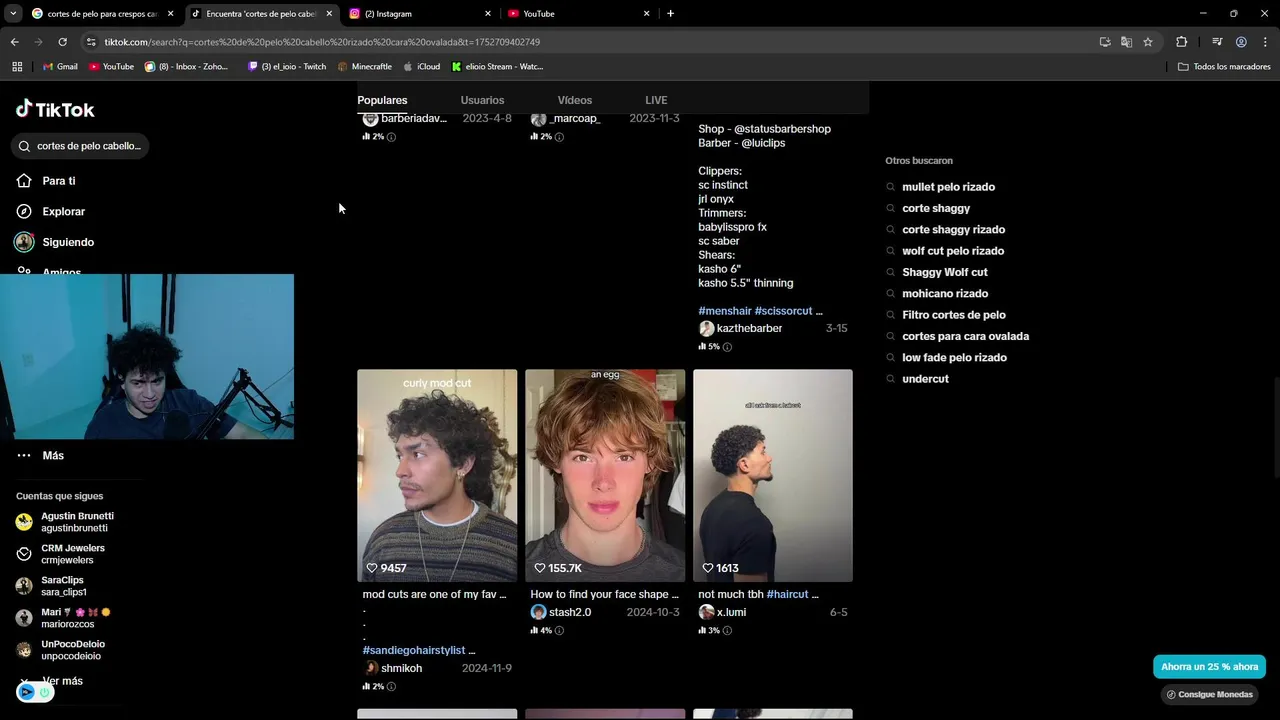The image size is (1280, 720).
Task: Search suggestion 'mullet pelo rizado'
Action: tap(948, 187)
